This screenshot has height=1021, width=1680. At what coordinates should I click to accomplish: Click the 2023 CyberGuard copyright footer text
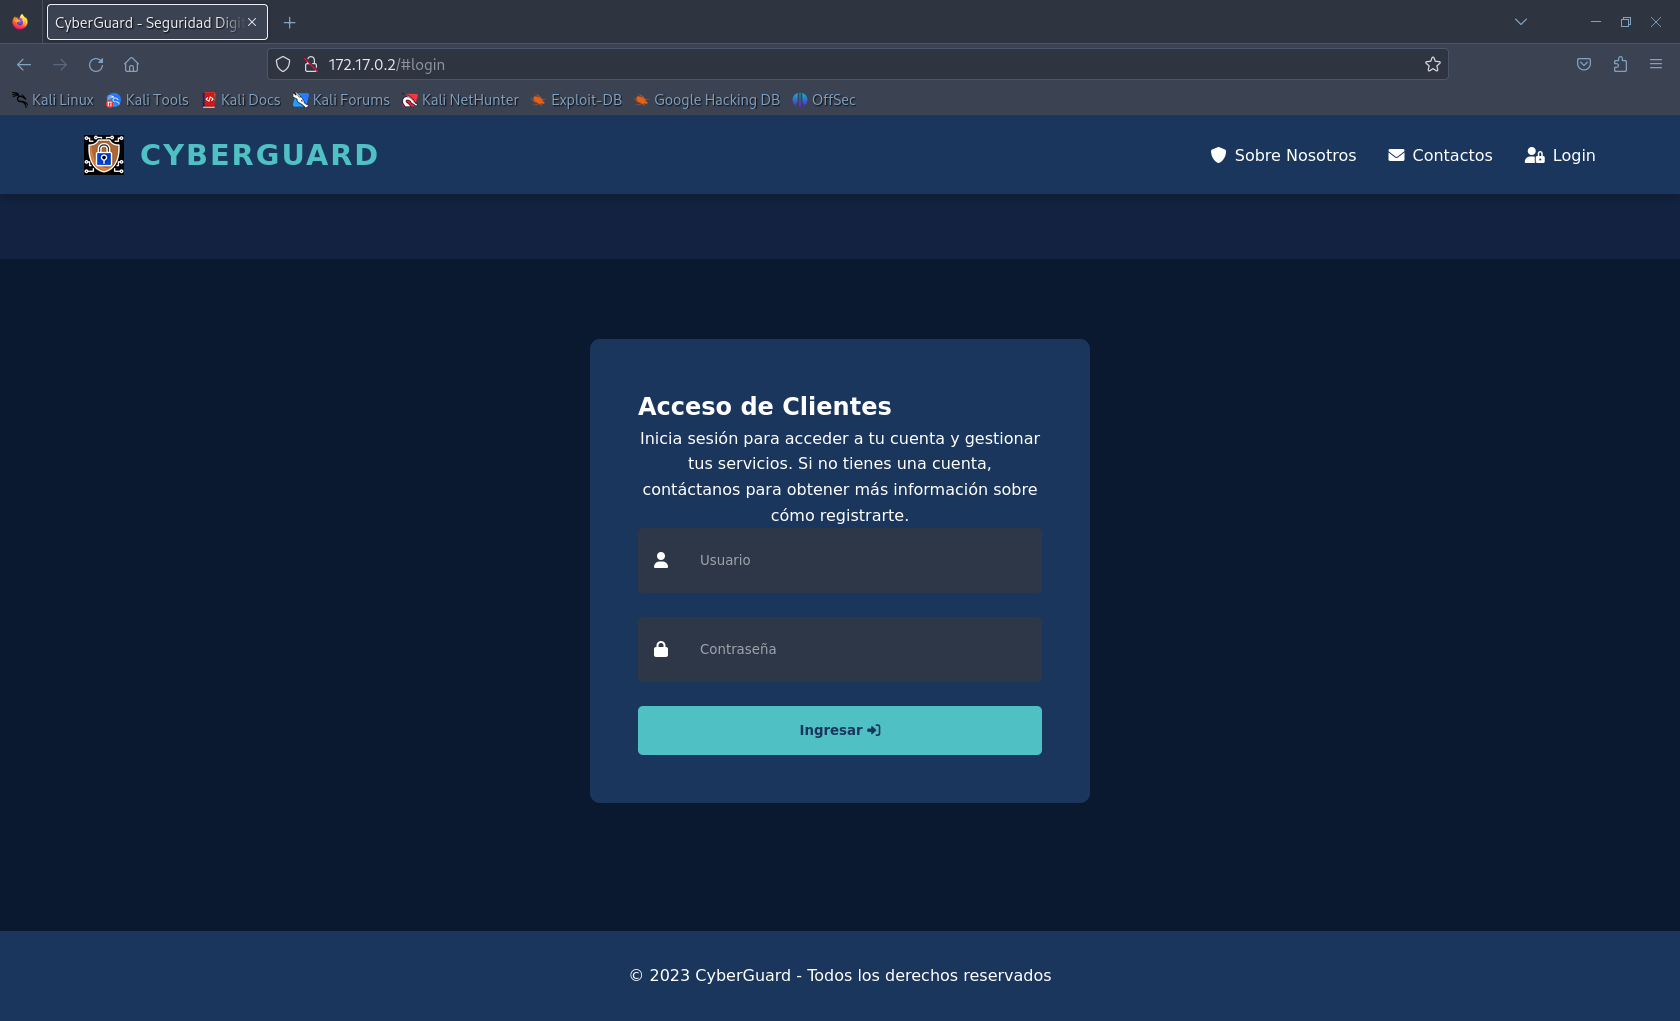click(x=840, y=975)
